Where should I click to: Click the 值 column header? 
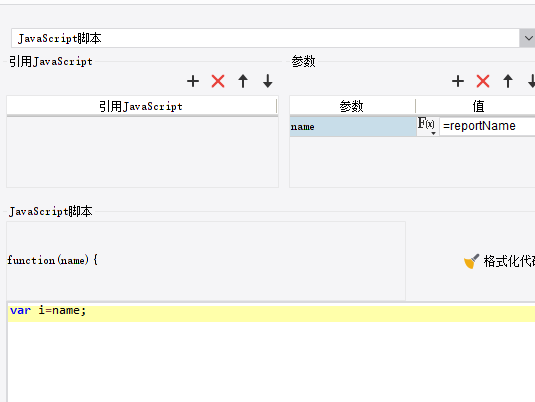click(x=478, y=106)
